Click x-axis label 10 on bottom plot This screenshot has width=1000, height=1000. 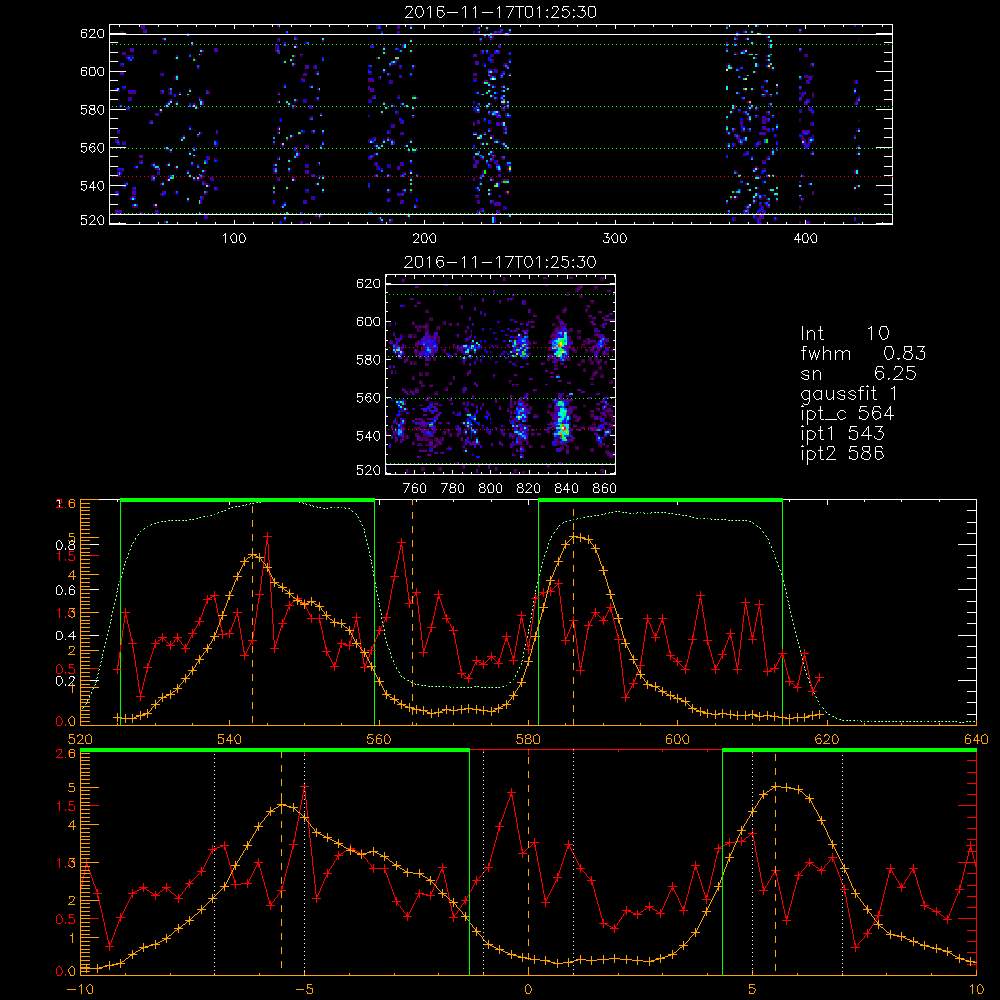pyautogui.click(x=976, y=989)
